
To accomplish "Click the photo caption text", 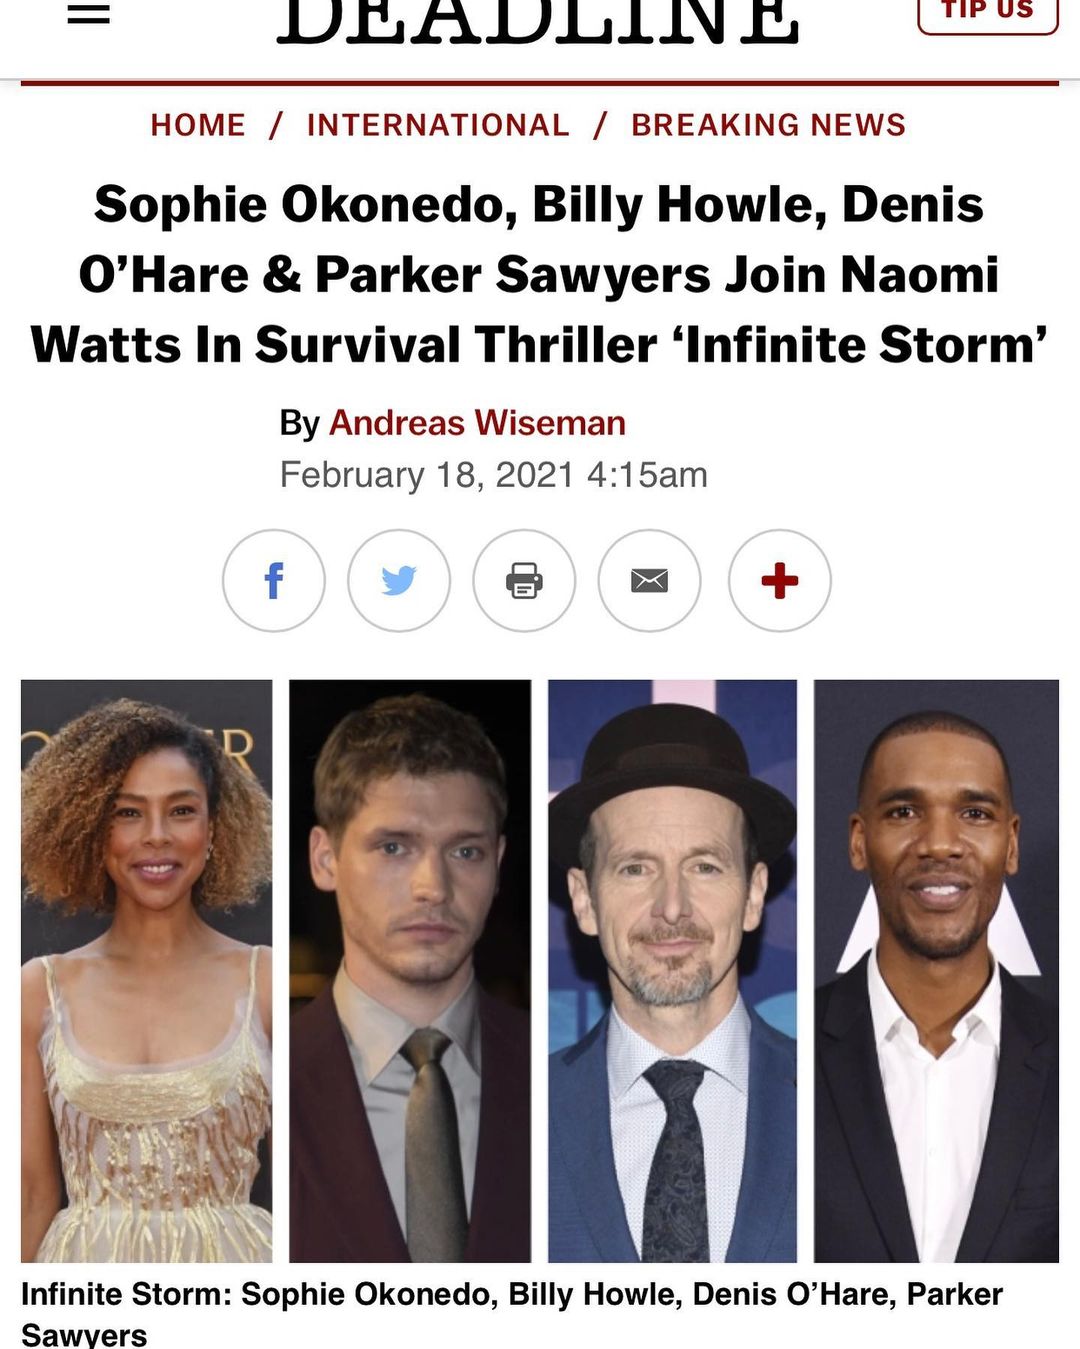I will pyautogui.click(x=512, y=1313).
